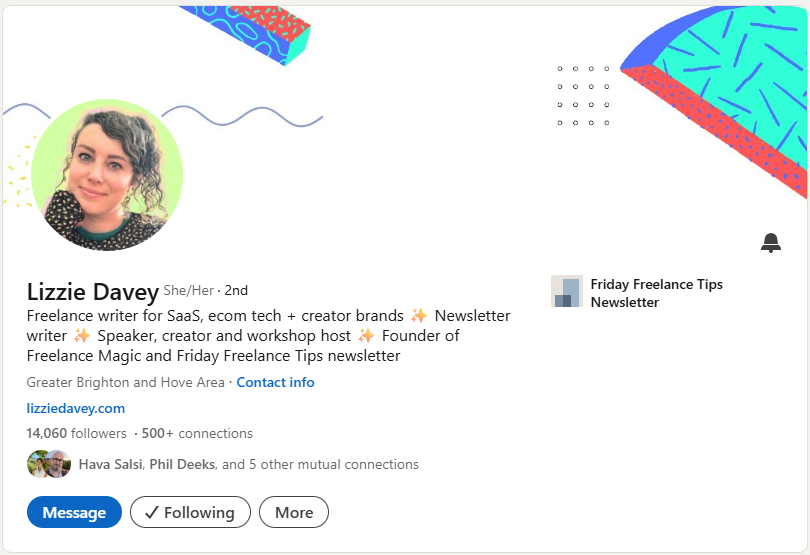Click the mutual connections avatar pair
This screenshot has width=810, height=555.
click(49, 464)
